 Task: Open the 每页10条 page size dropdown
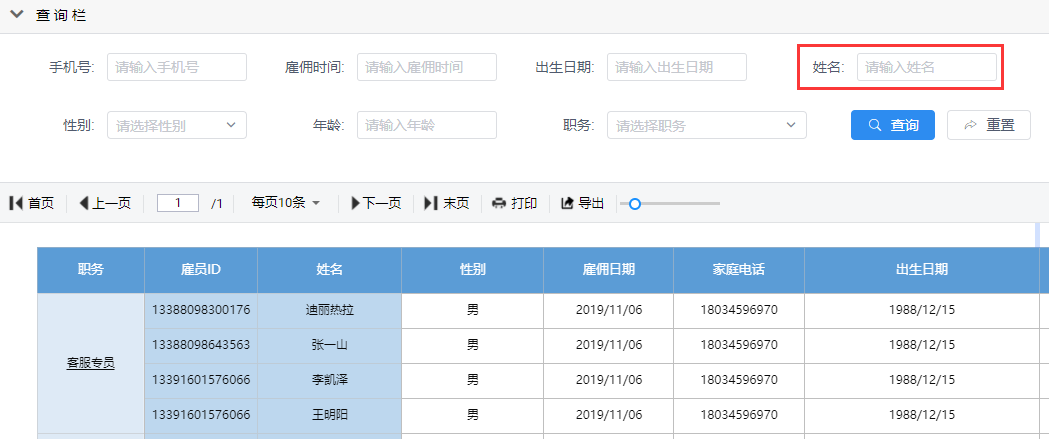286,203
